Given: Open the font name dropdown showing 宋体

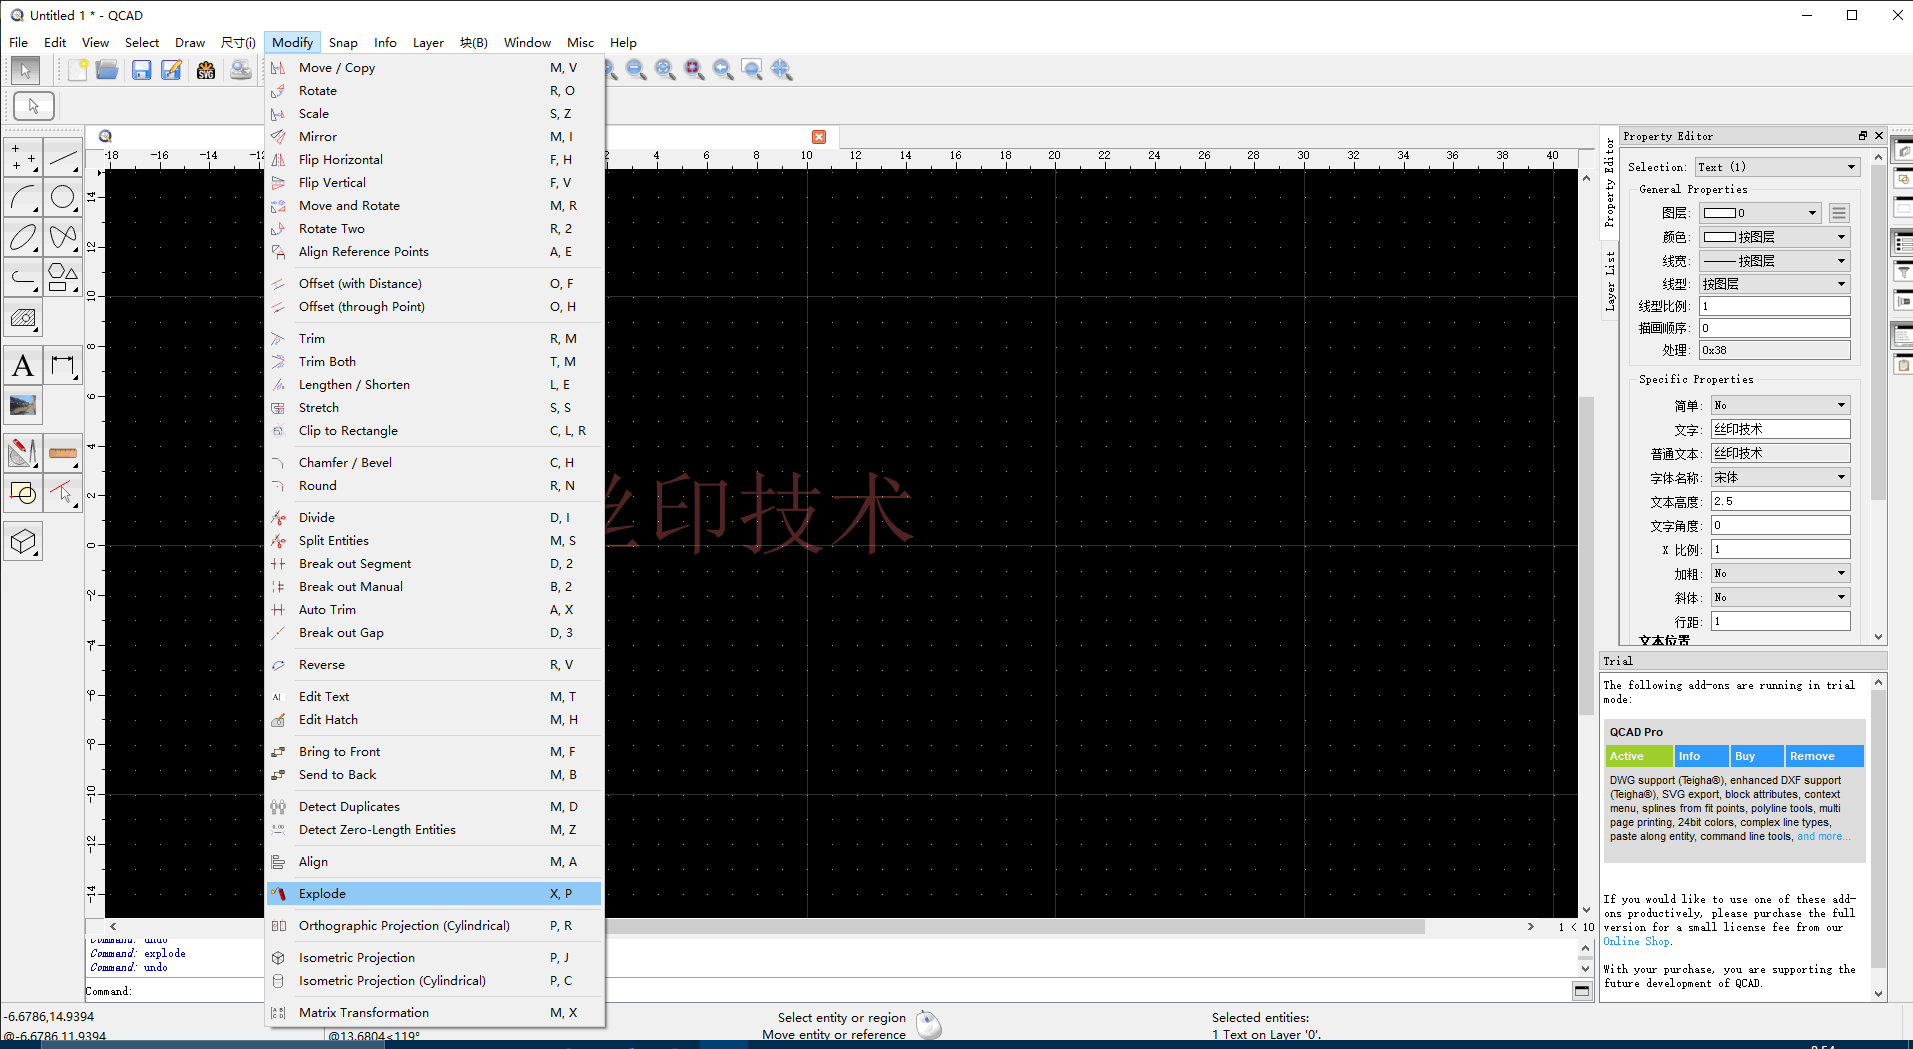Looking at the screenshot, I should pos(1779,477).
